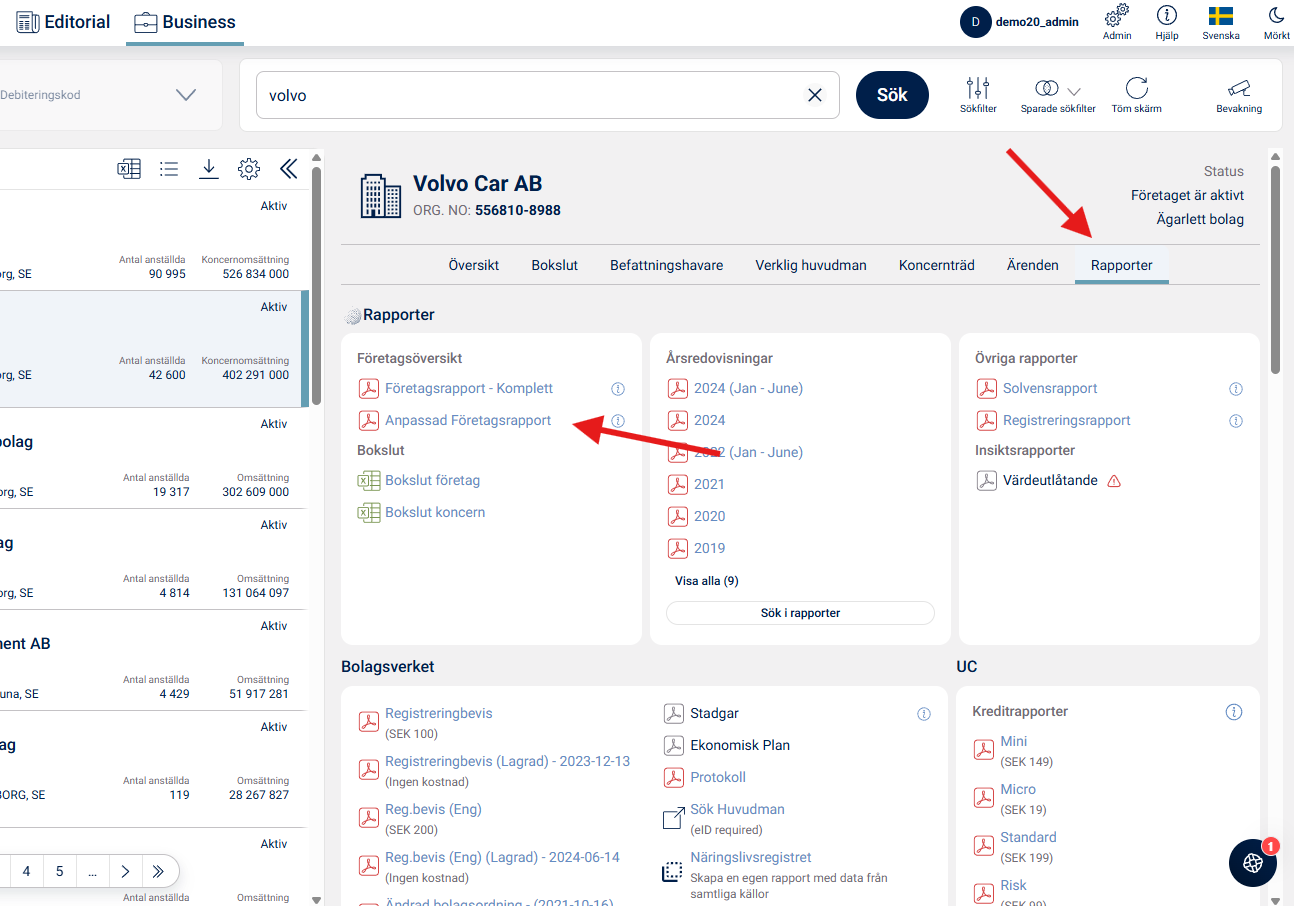Open Värdeutlåtande report

tap(1050, 480)
